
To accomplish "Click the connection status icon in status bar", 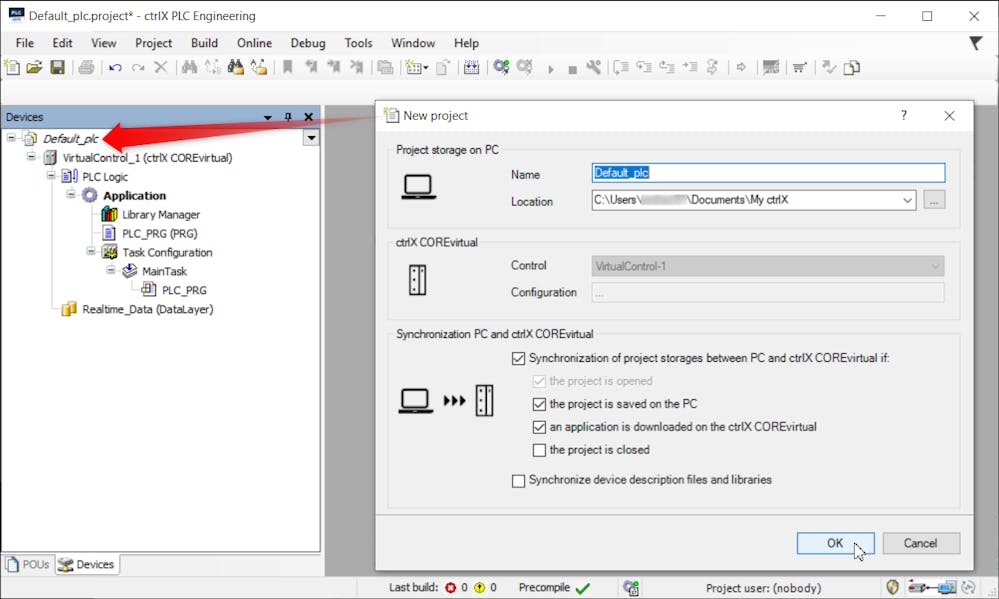I will 933,587.
